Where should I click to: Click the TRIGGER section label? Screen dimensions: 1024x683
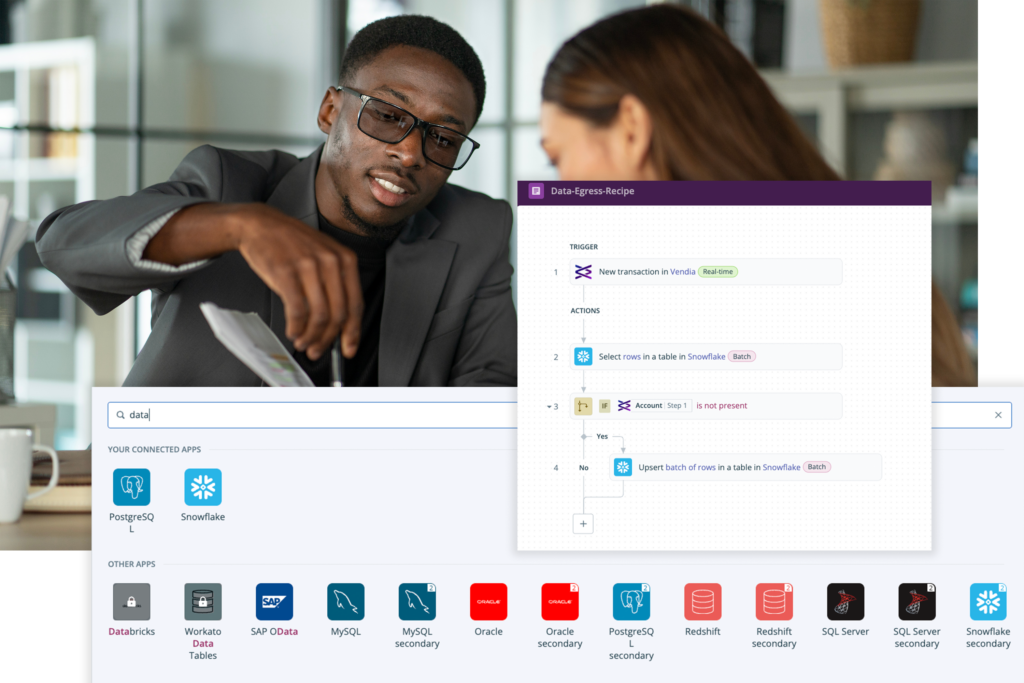click(584, 247)
